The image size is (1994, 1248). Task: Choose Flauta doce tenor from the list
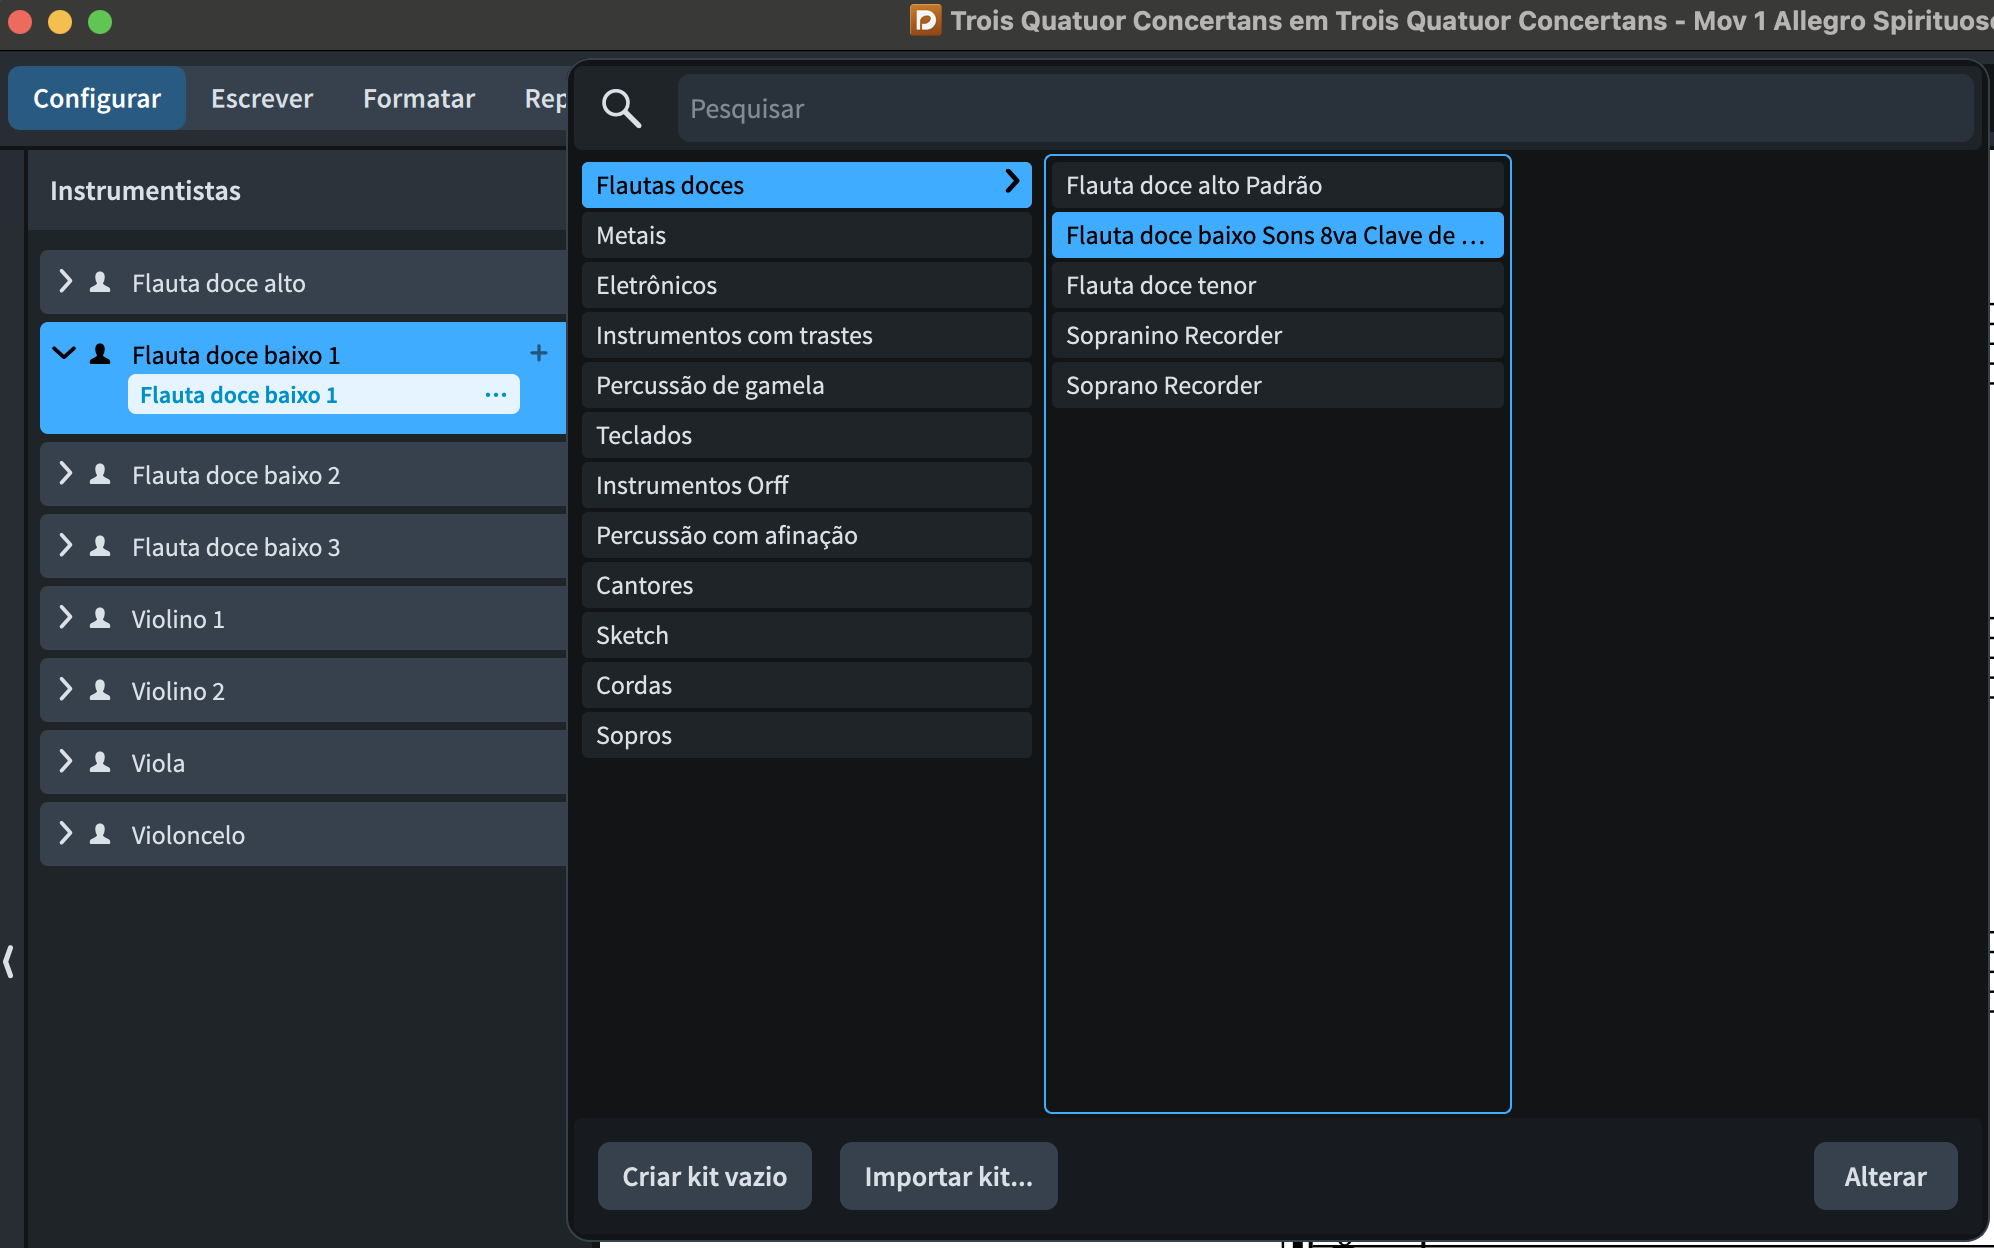1277,285
